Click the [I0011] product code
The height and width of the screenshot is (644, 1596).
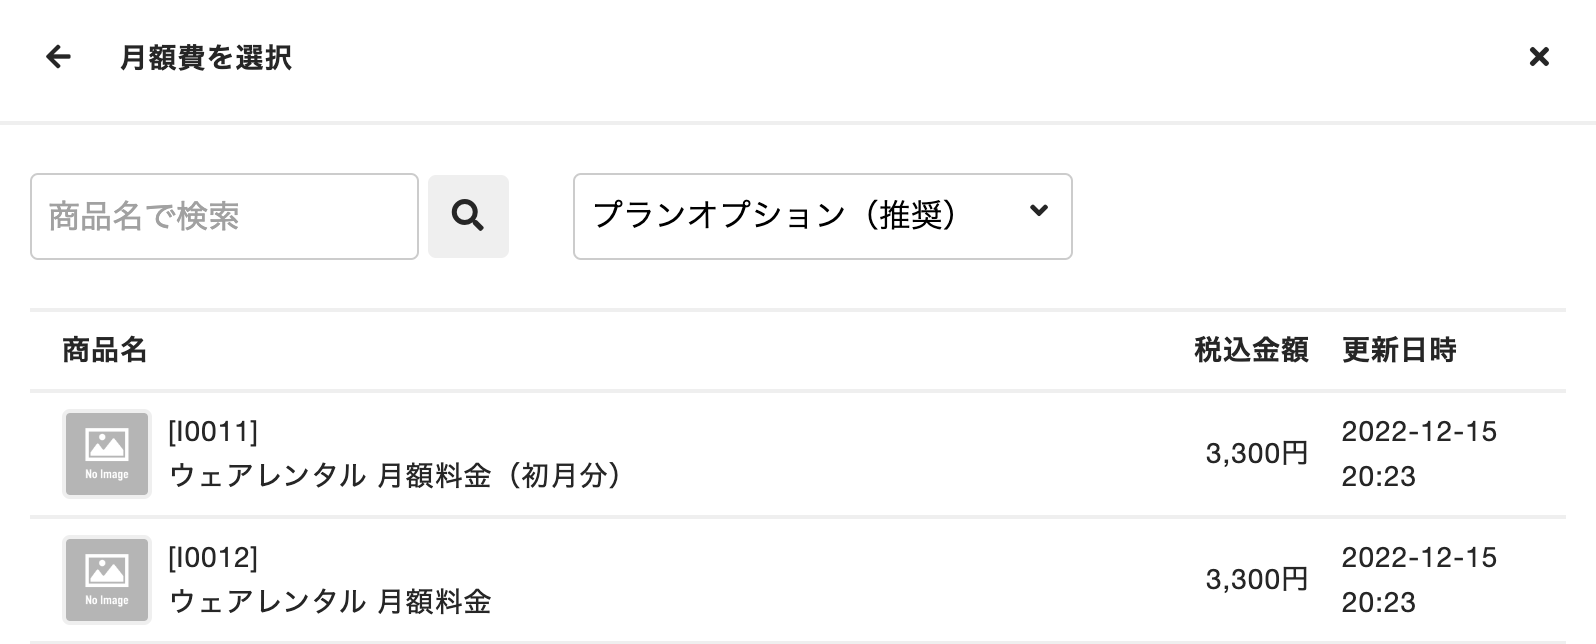213,432
